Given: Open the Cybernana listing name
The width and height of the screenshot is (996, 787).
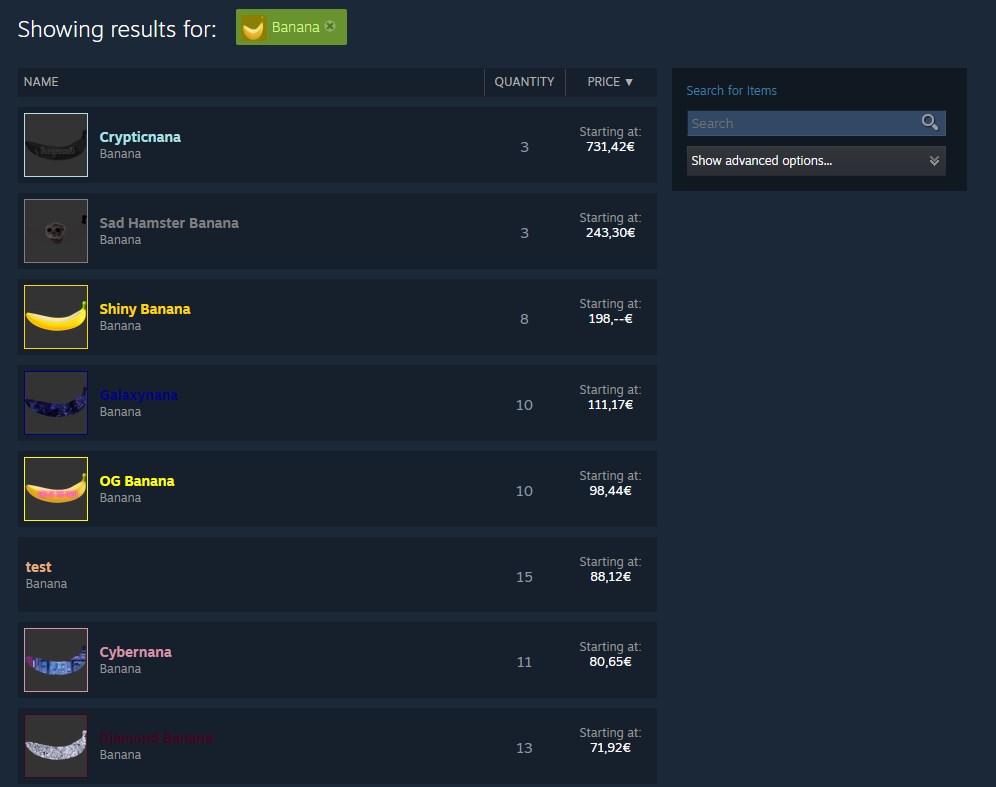Looking at the screenshot, I should [x=135, y=652].
